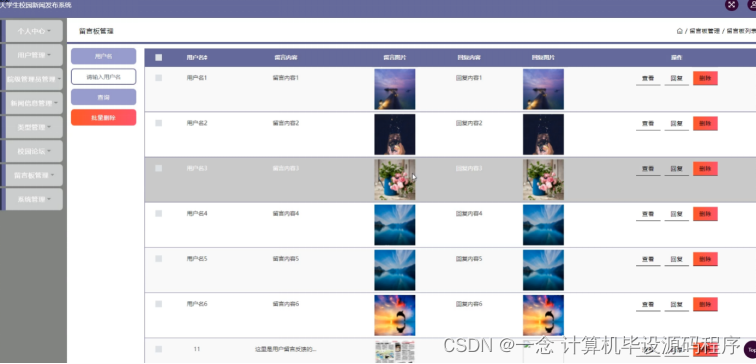
Task: Expand the 系统管理 sidebar menu
Action: (34, 199)
